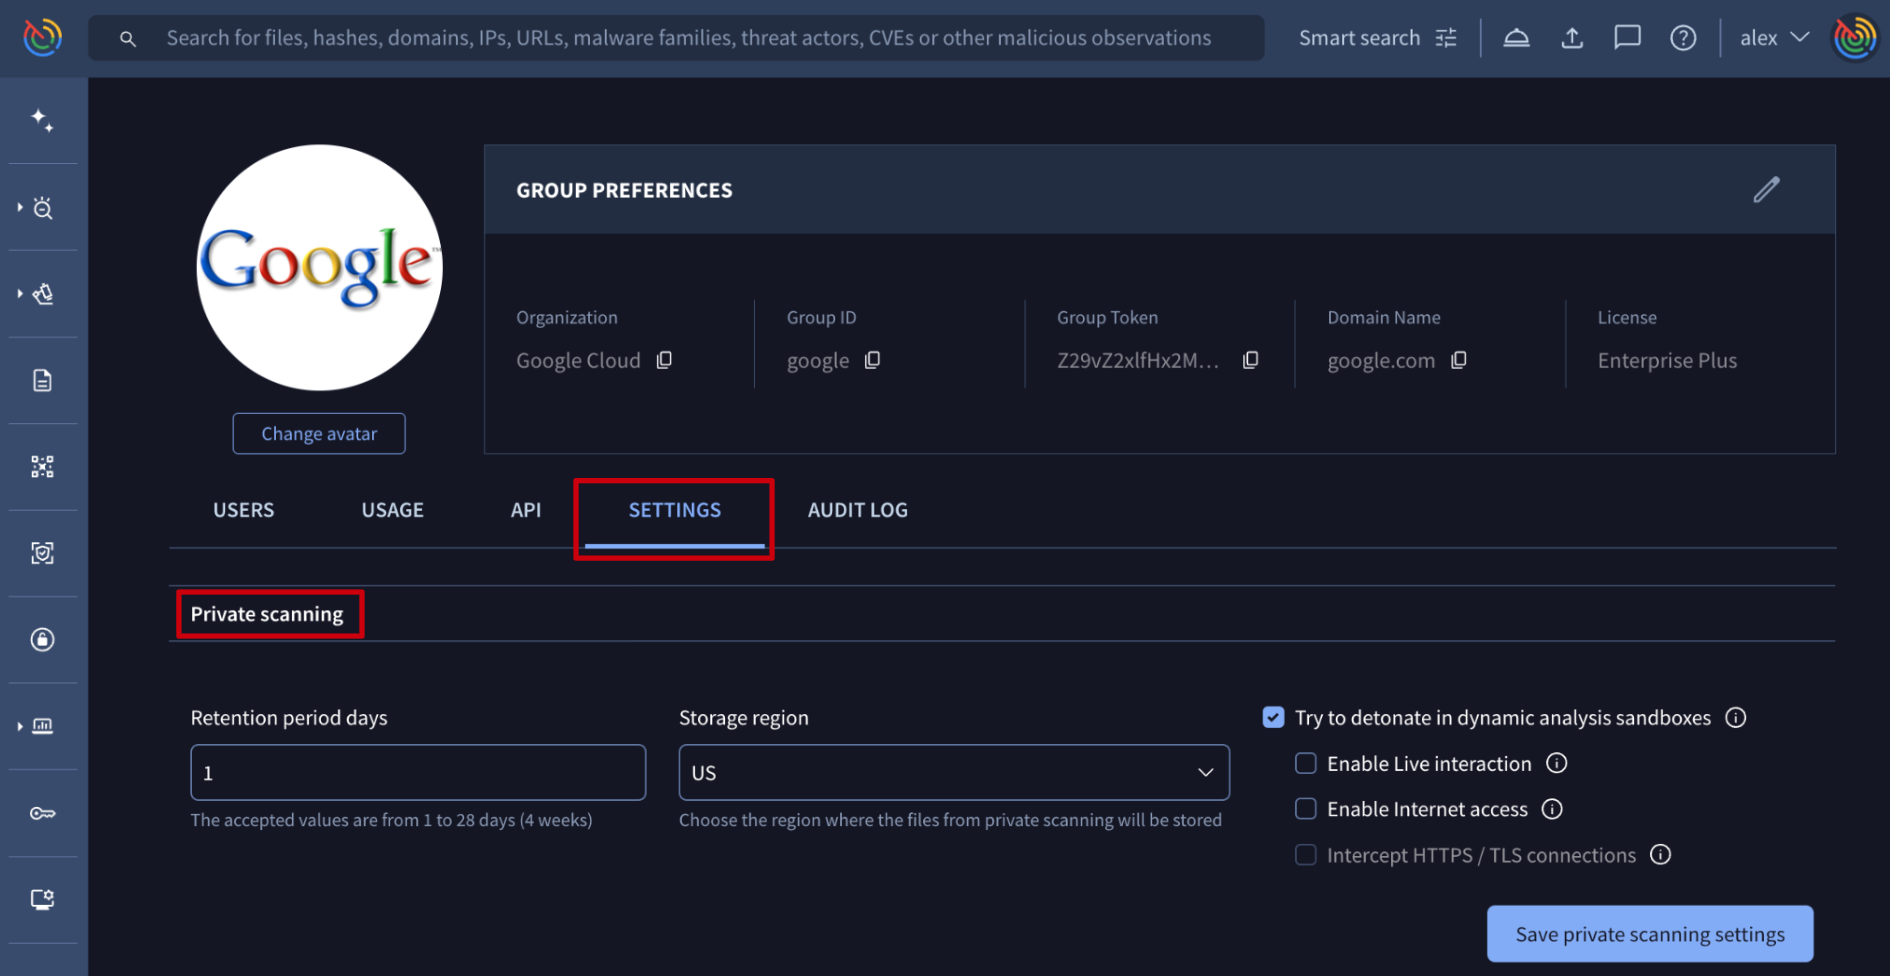Open the Storage region dropdown
Image resolution: width=1890 pixels, height=976 pixels.
click(x=954, y=772)
